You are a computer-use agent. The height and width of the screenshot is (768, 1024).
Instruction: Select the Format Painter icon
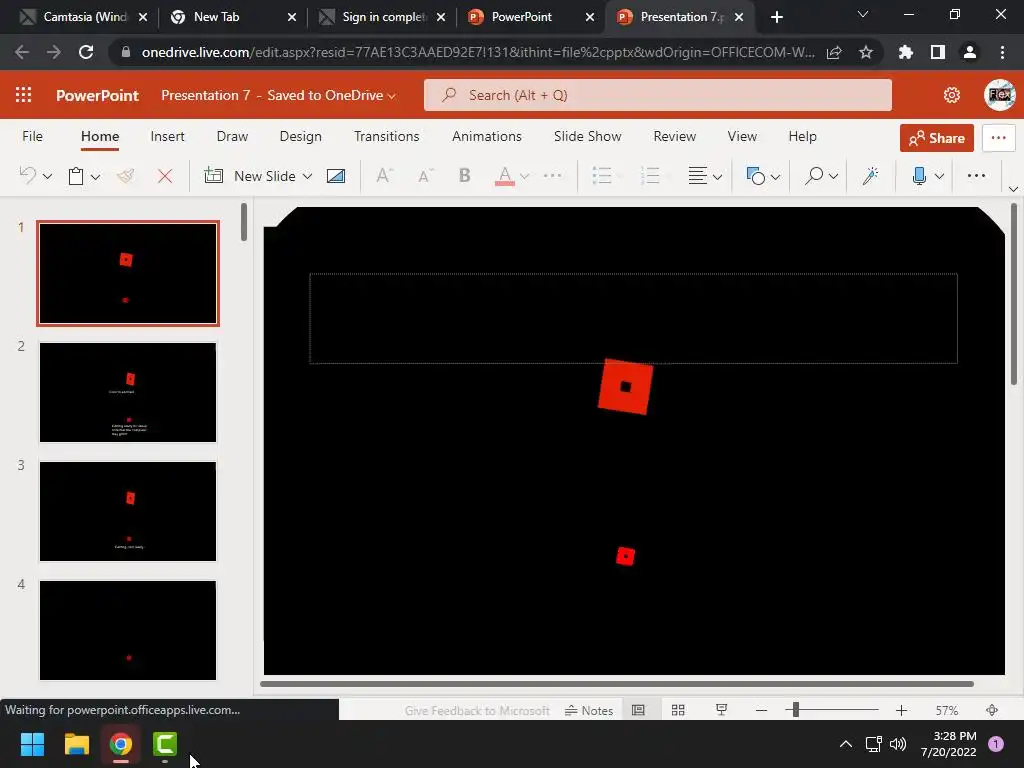coord(126,176)
